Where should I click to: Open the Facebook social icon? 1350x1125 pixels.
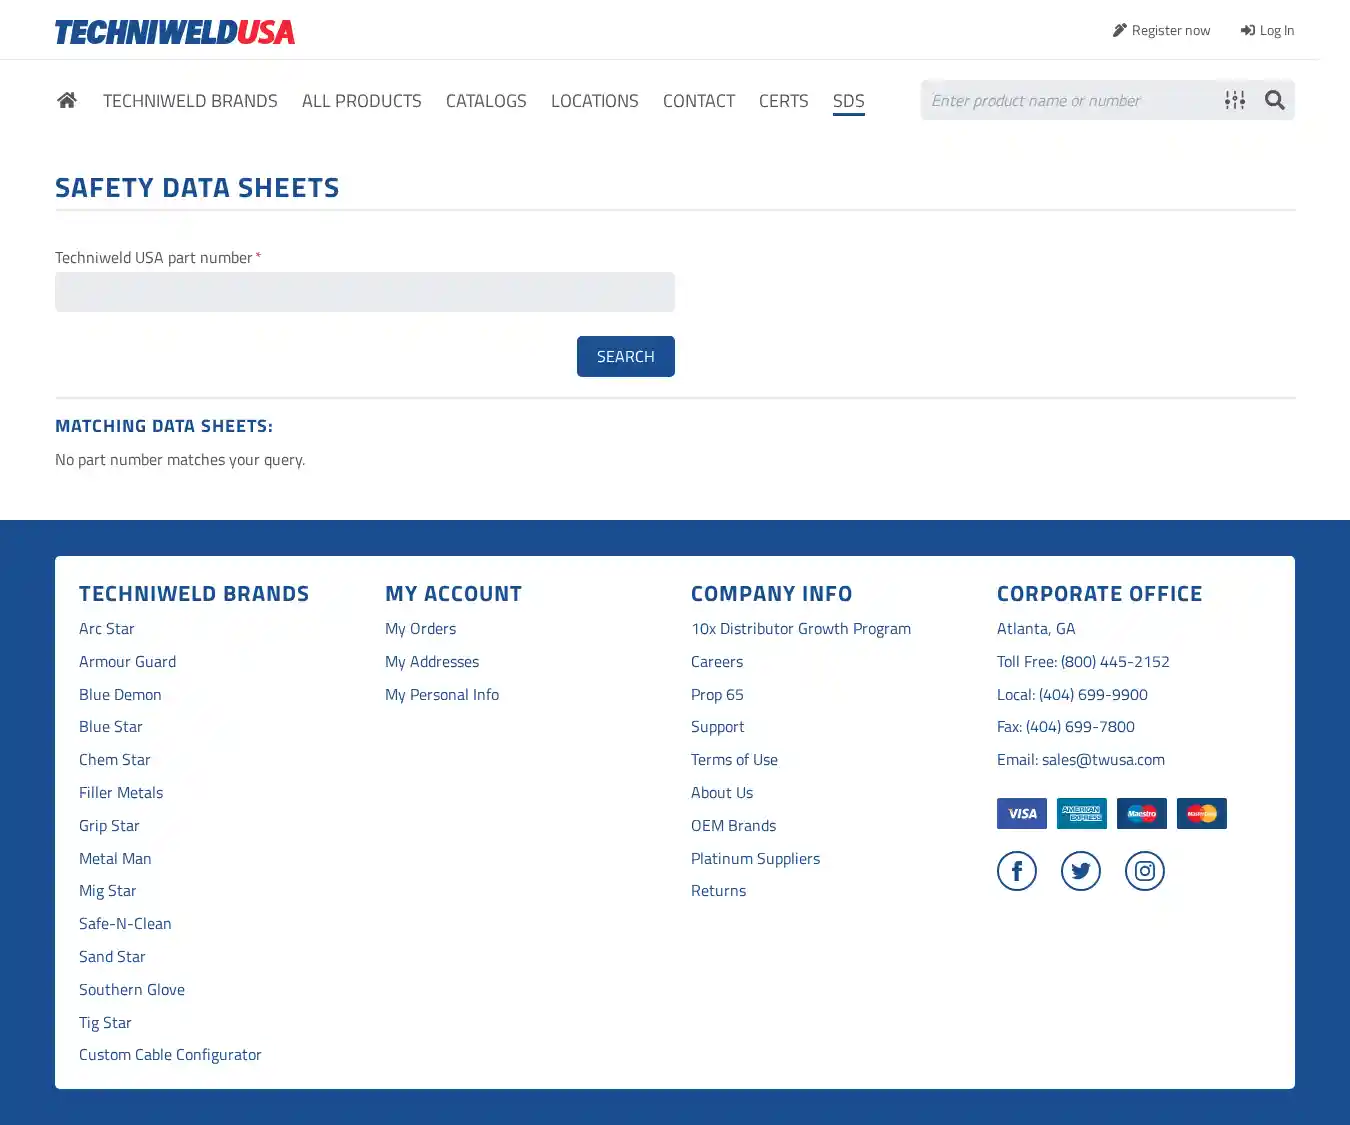(1016, 871)
